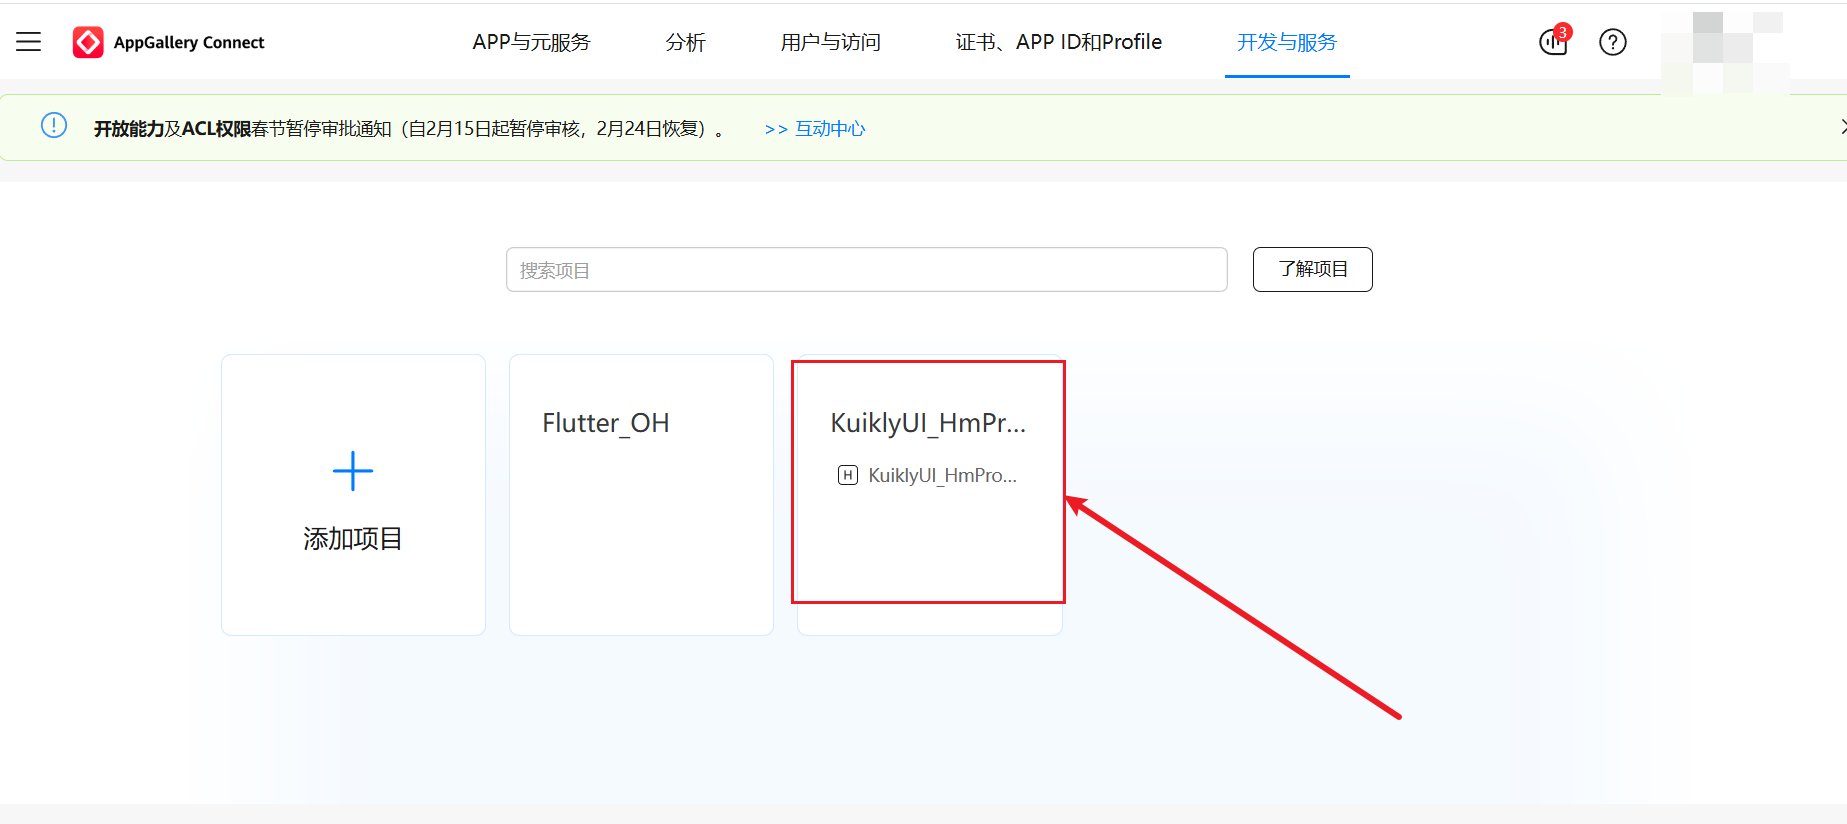Image resolution: width=1847 pixels, height=824 pixels.
Task: Open the hamburger navigation menu
Action: [x=28, y=42]
